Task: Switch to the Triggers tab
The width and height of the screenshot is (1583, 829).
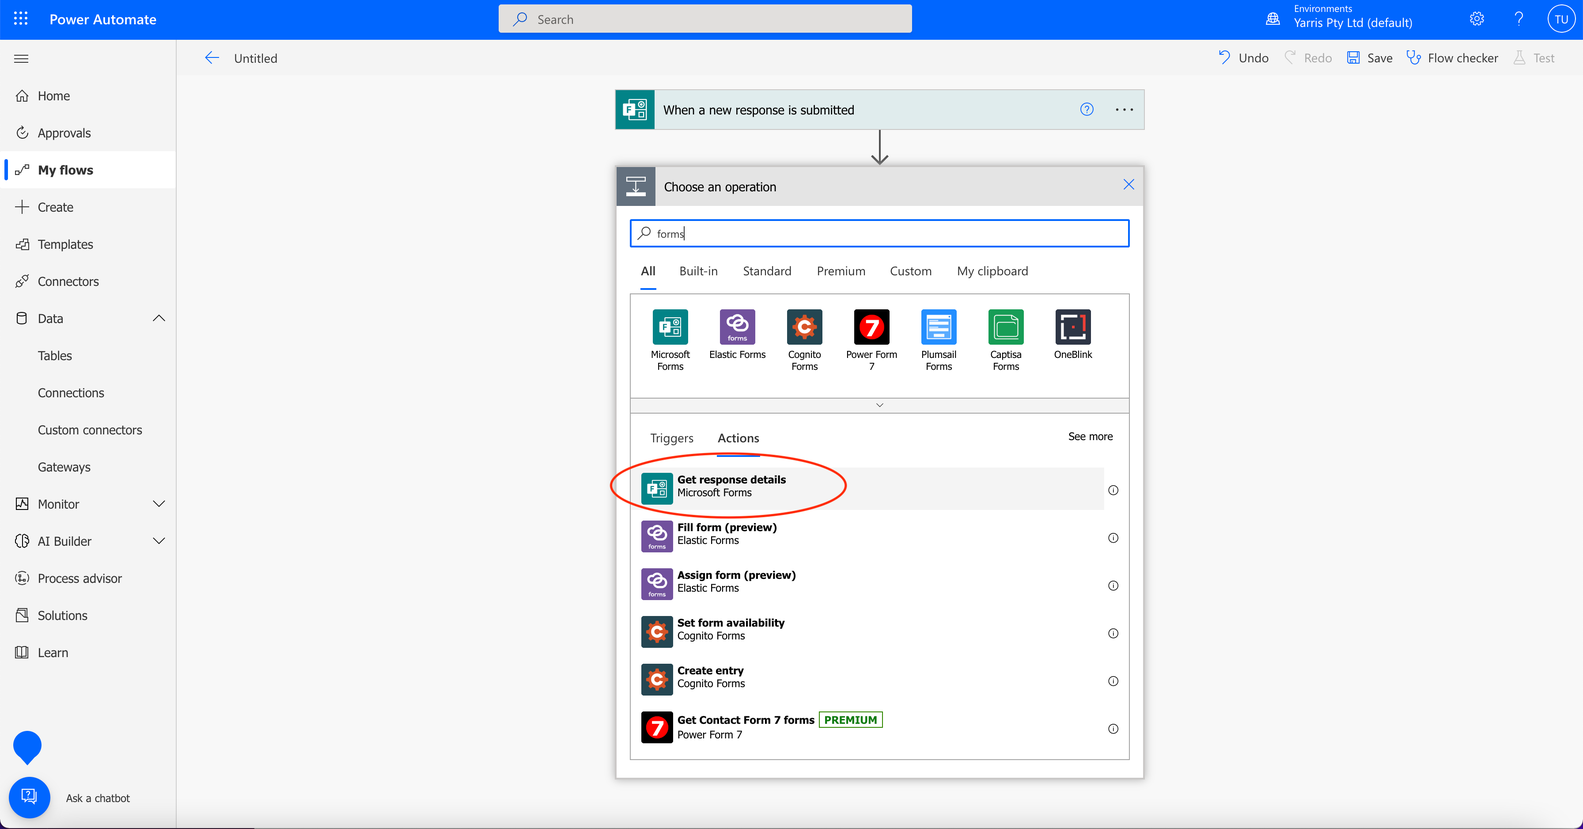Action: coord(671,438)
